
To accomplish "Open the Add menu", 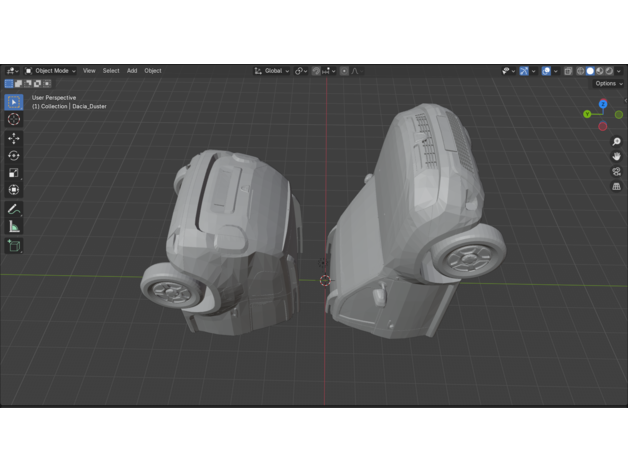I will pos(132,71).
